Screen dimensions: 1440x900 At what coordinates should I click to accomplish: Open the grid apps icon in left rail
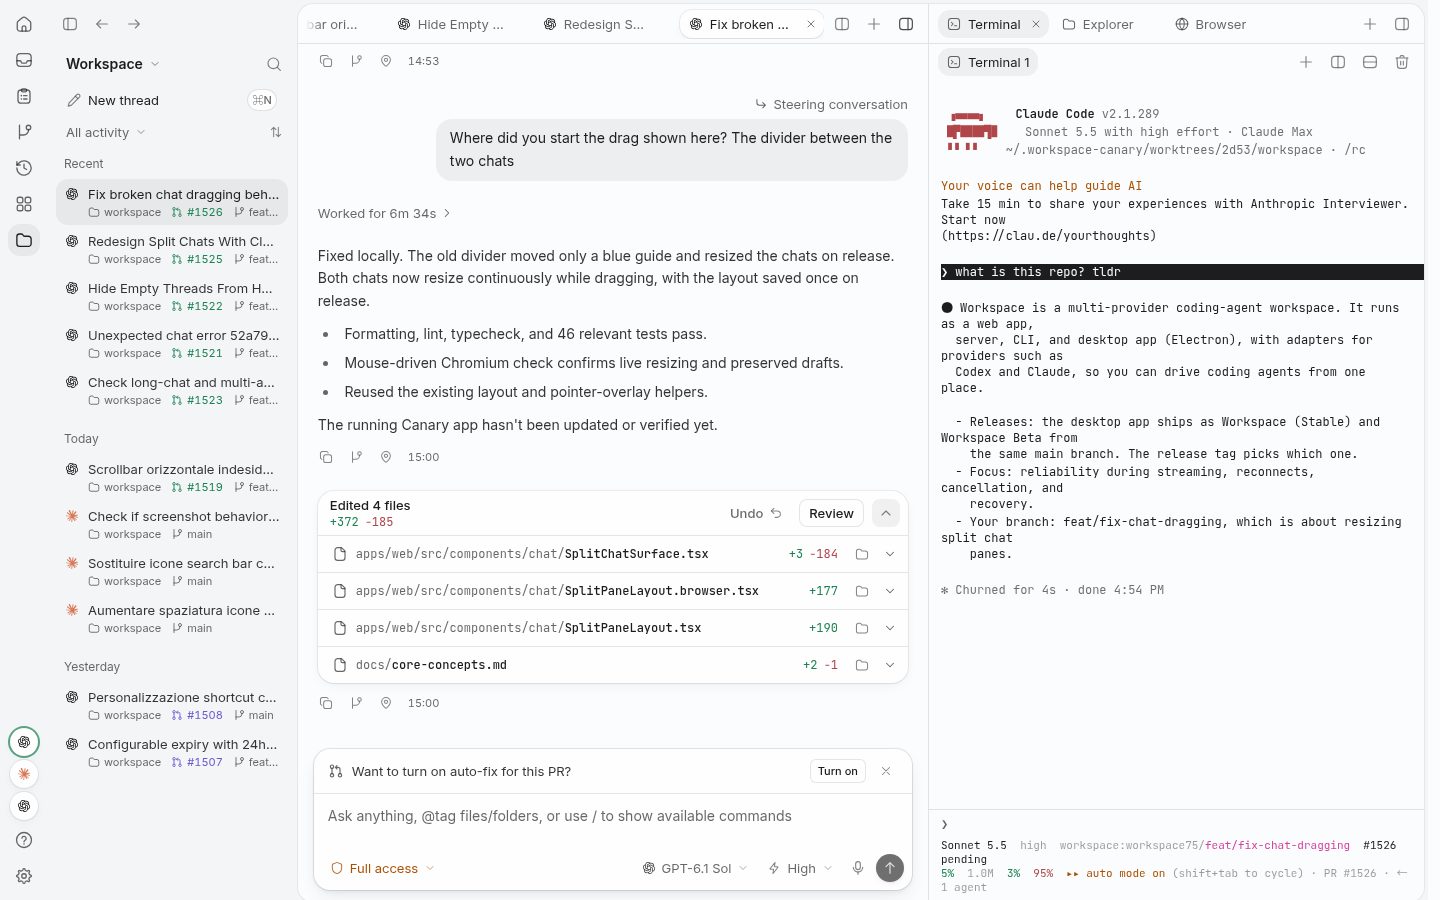tap(24, 204)
